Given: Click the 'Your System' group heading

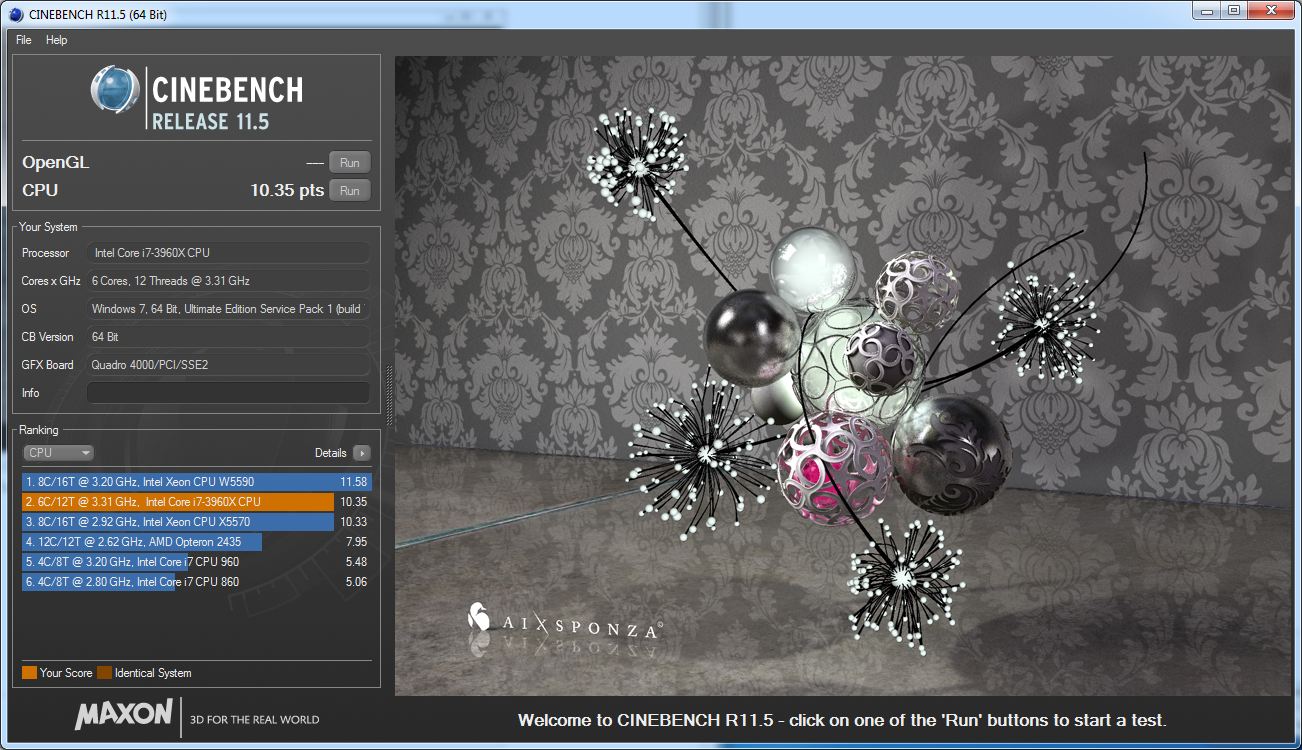Looking at the screenshot, I should pyautogui.click(x=48, y=227).
